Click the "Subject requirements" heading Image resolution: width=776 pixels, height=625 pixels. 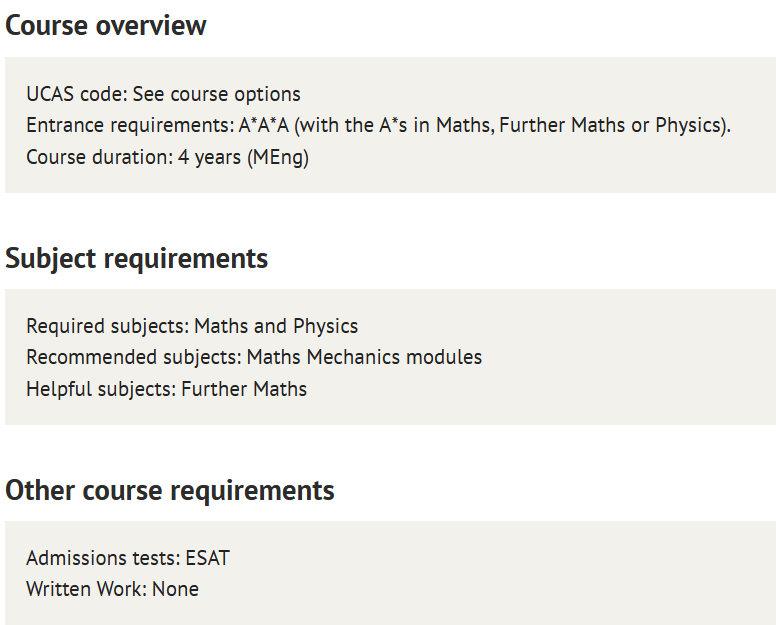[x=137, y=258]
